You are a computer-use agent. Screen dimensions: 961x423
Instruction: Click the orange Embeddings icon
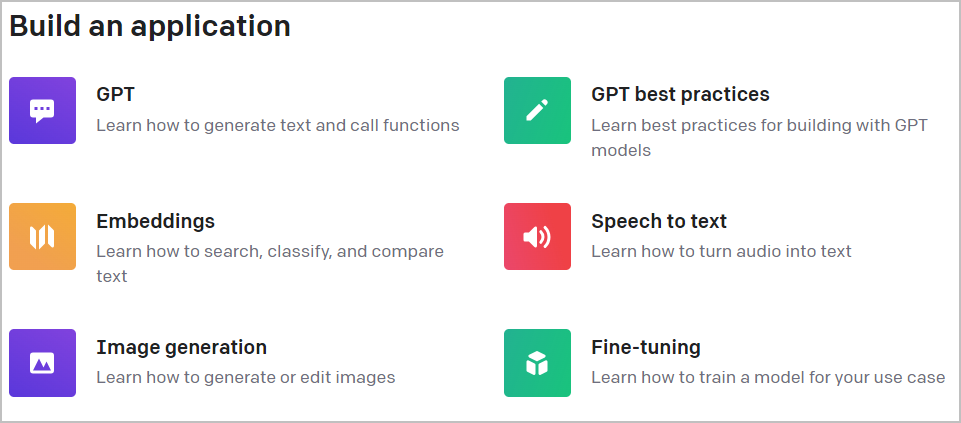(x=42, y=237)
